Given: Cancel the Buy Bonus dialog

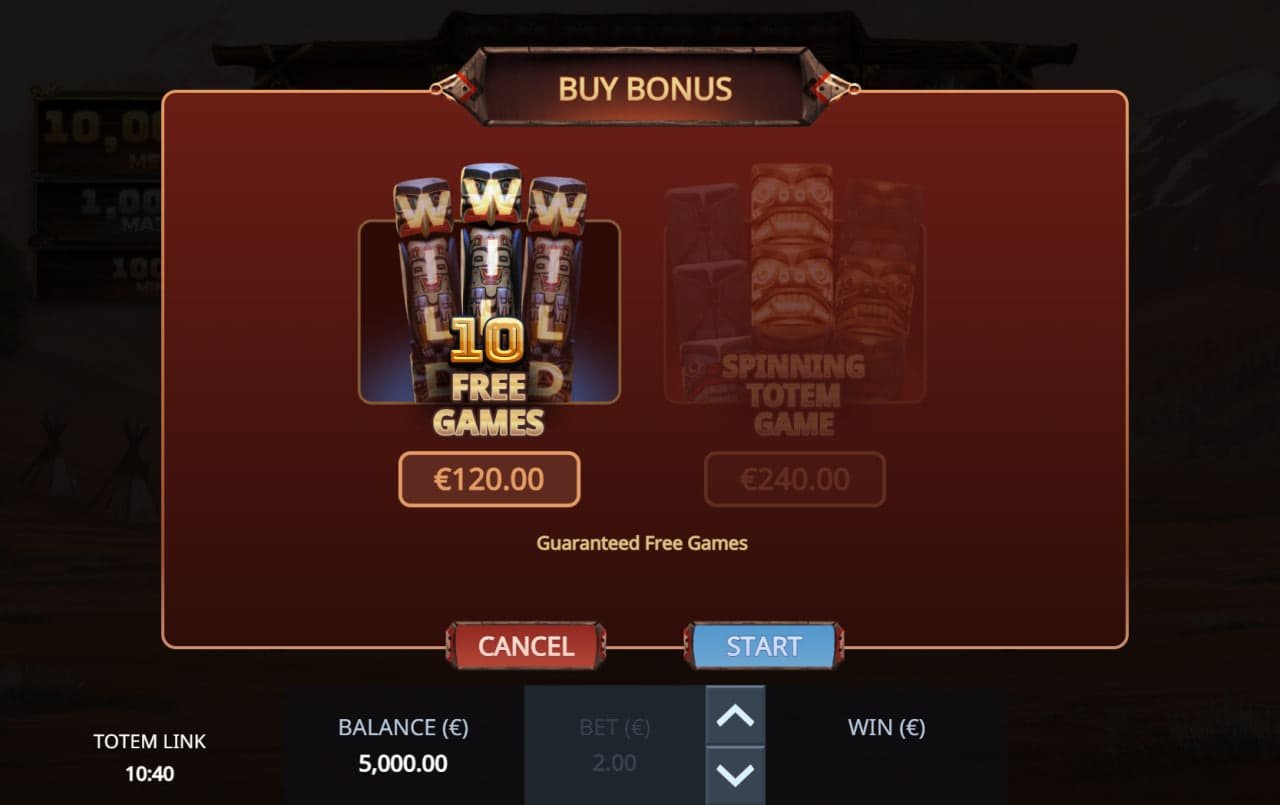Looking at the screenshot, I should click(x=526, y=646).
